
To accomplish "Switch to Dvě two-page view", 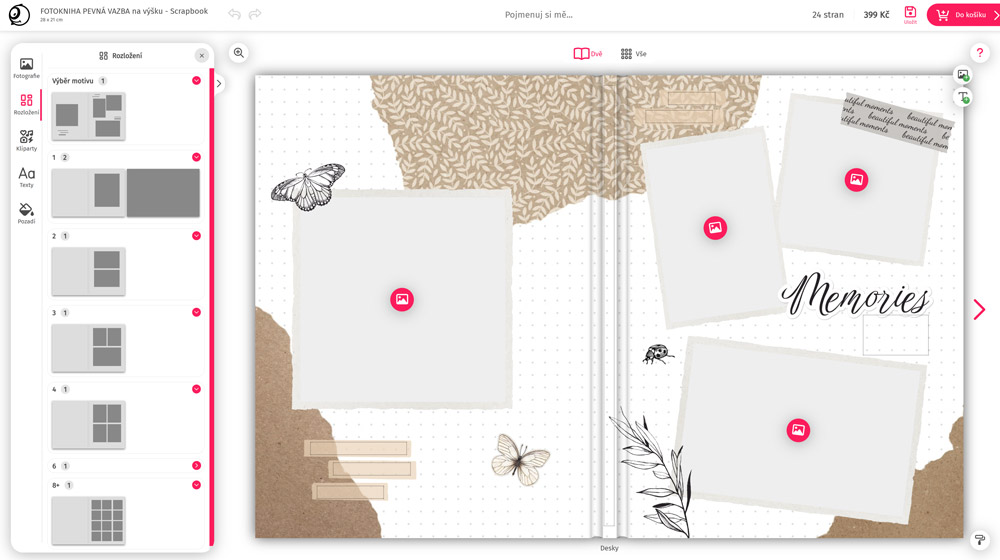I will click(x=588, y=54).
